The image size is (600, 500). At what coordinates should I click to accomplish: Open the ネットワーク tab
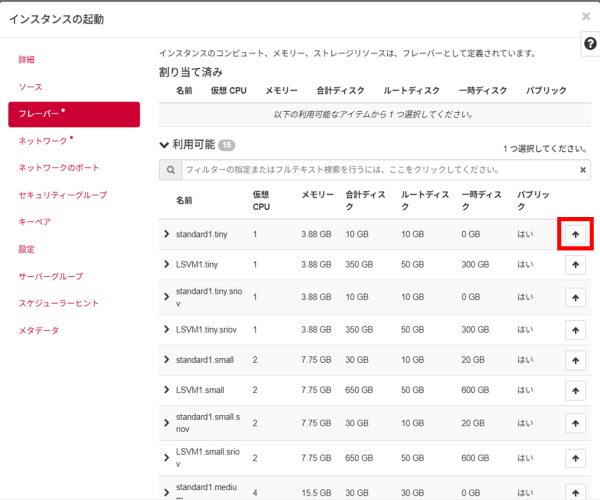click(x=43, y=141)
